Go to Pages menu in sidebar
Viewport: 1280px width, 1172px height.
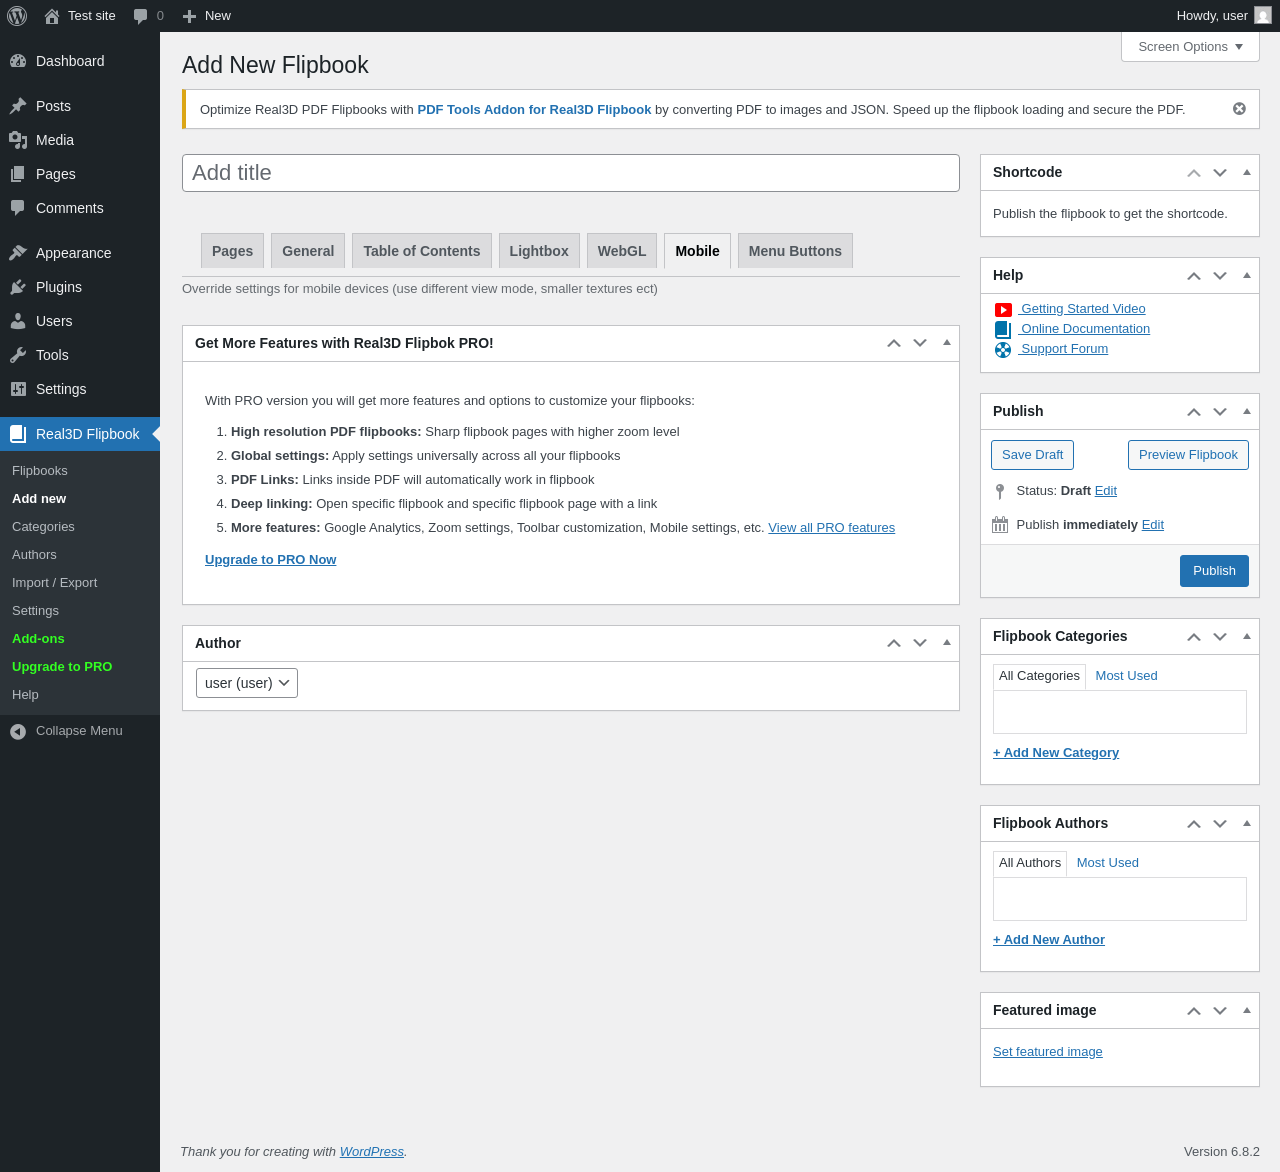(80, 174)
